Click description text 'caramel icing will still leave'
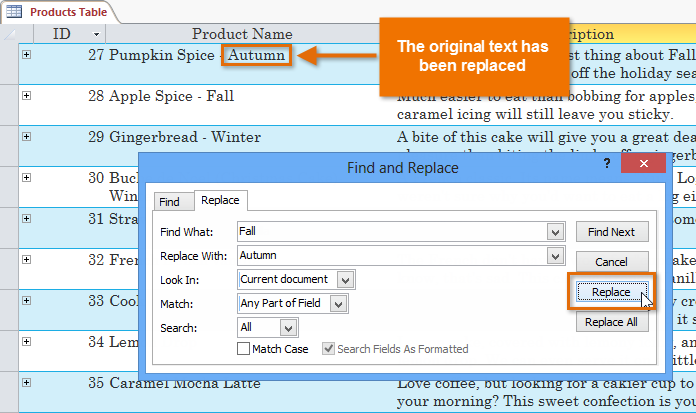Image resolution: width=696 pixels, height=413 pixels. [x=535, y=115]
